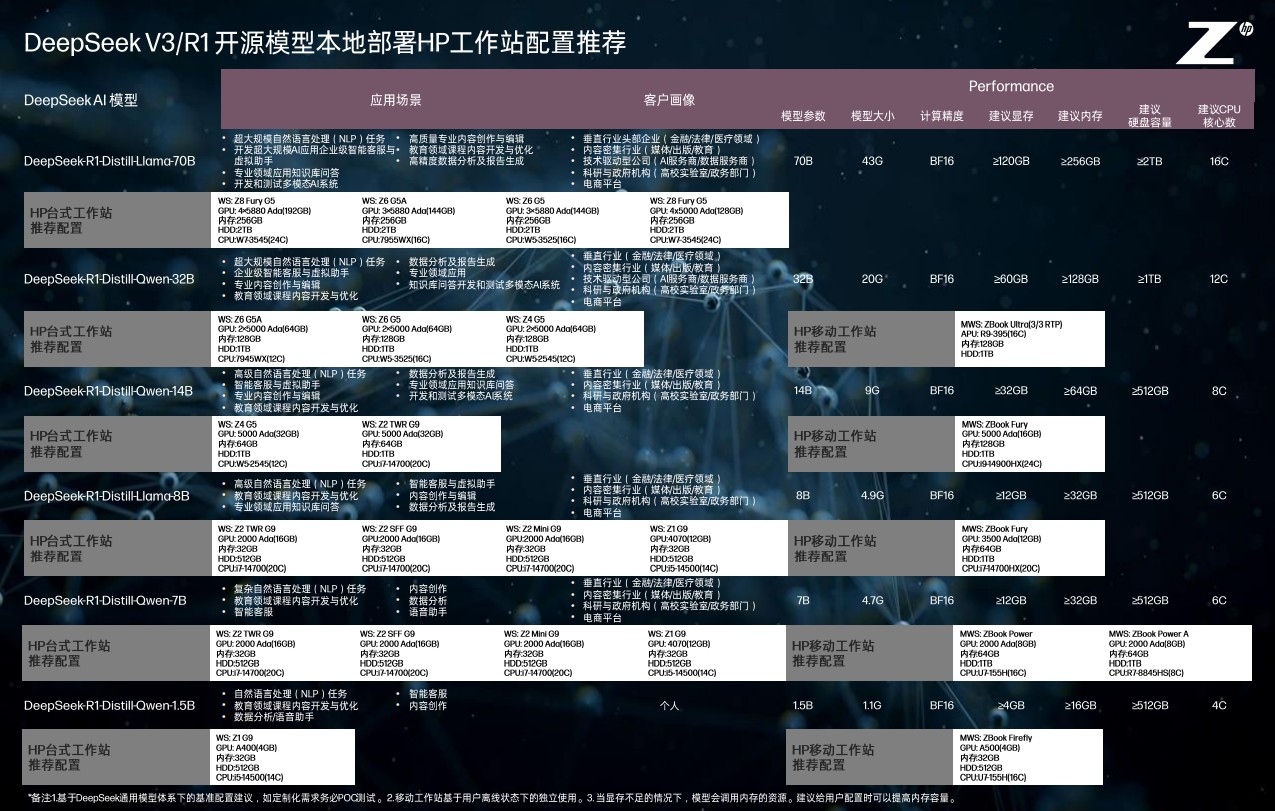Select the '43G' model size value
Viewport: 1275px width, 811px height.
(873, 161)
